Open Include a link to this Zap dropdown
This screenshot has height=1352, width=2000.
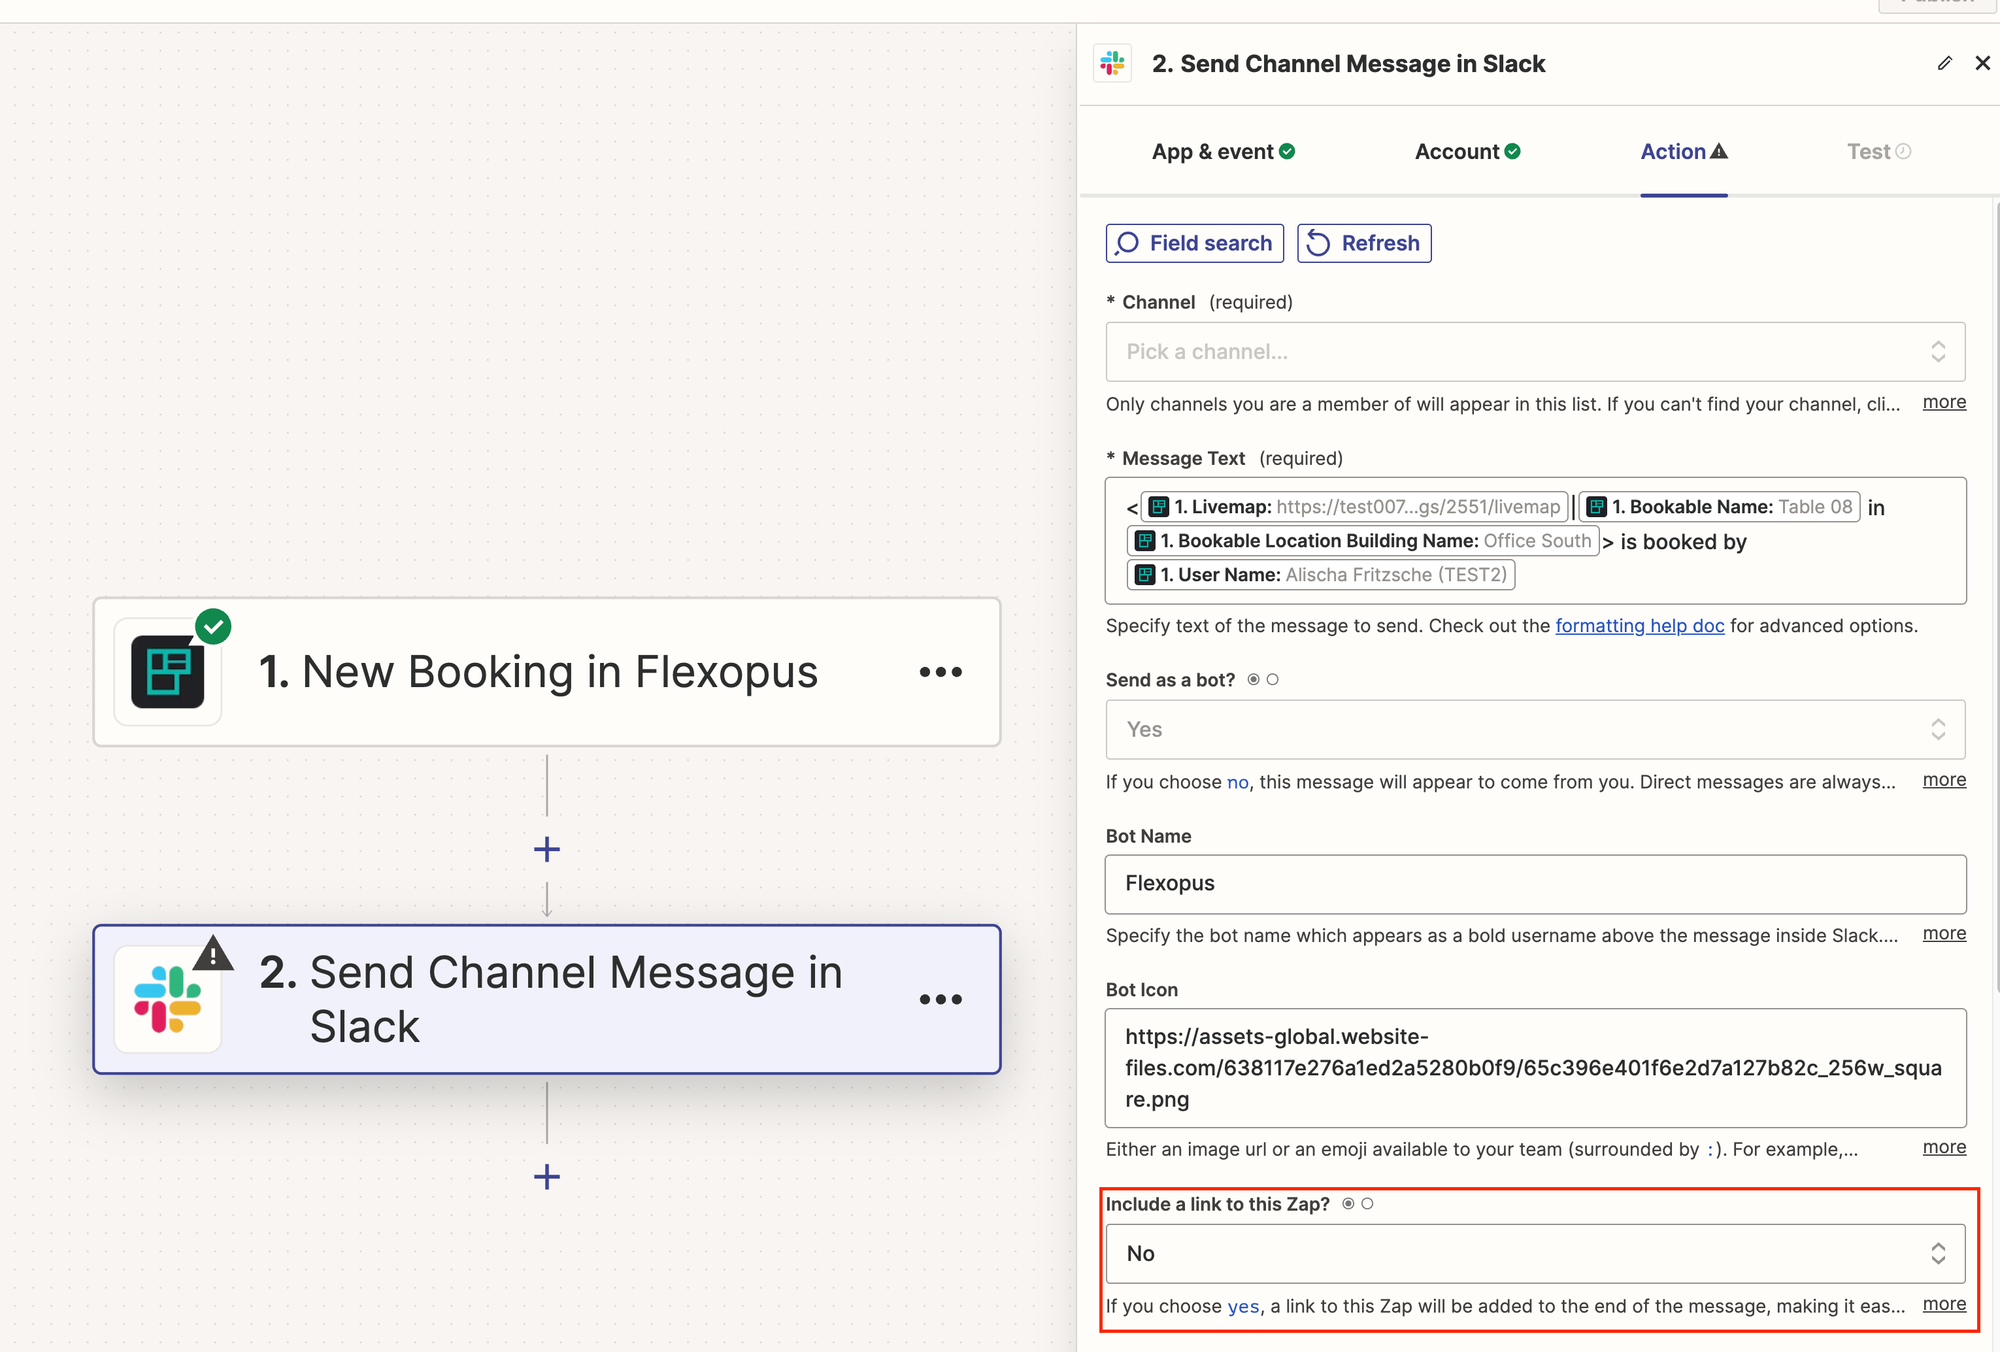coord(1535,1254)
